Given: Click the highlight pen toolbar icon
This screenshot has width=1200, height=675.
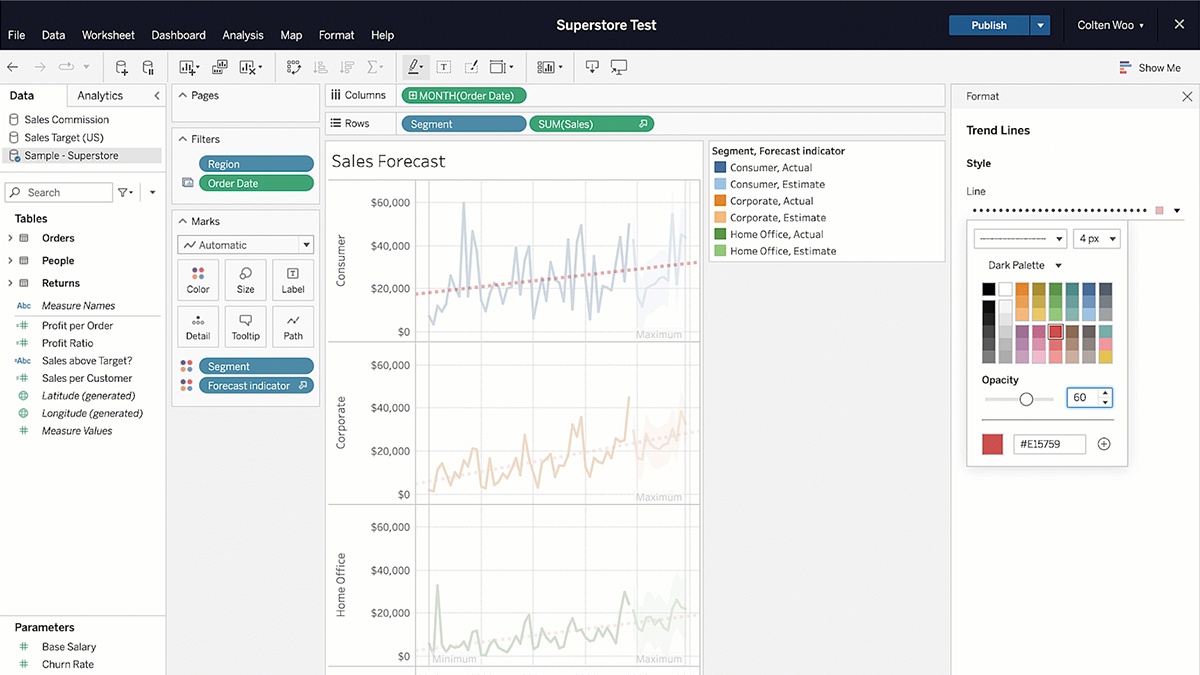Looking at the screenshot, I should 413,67.
